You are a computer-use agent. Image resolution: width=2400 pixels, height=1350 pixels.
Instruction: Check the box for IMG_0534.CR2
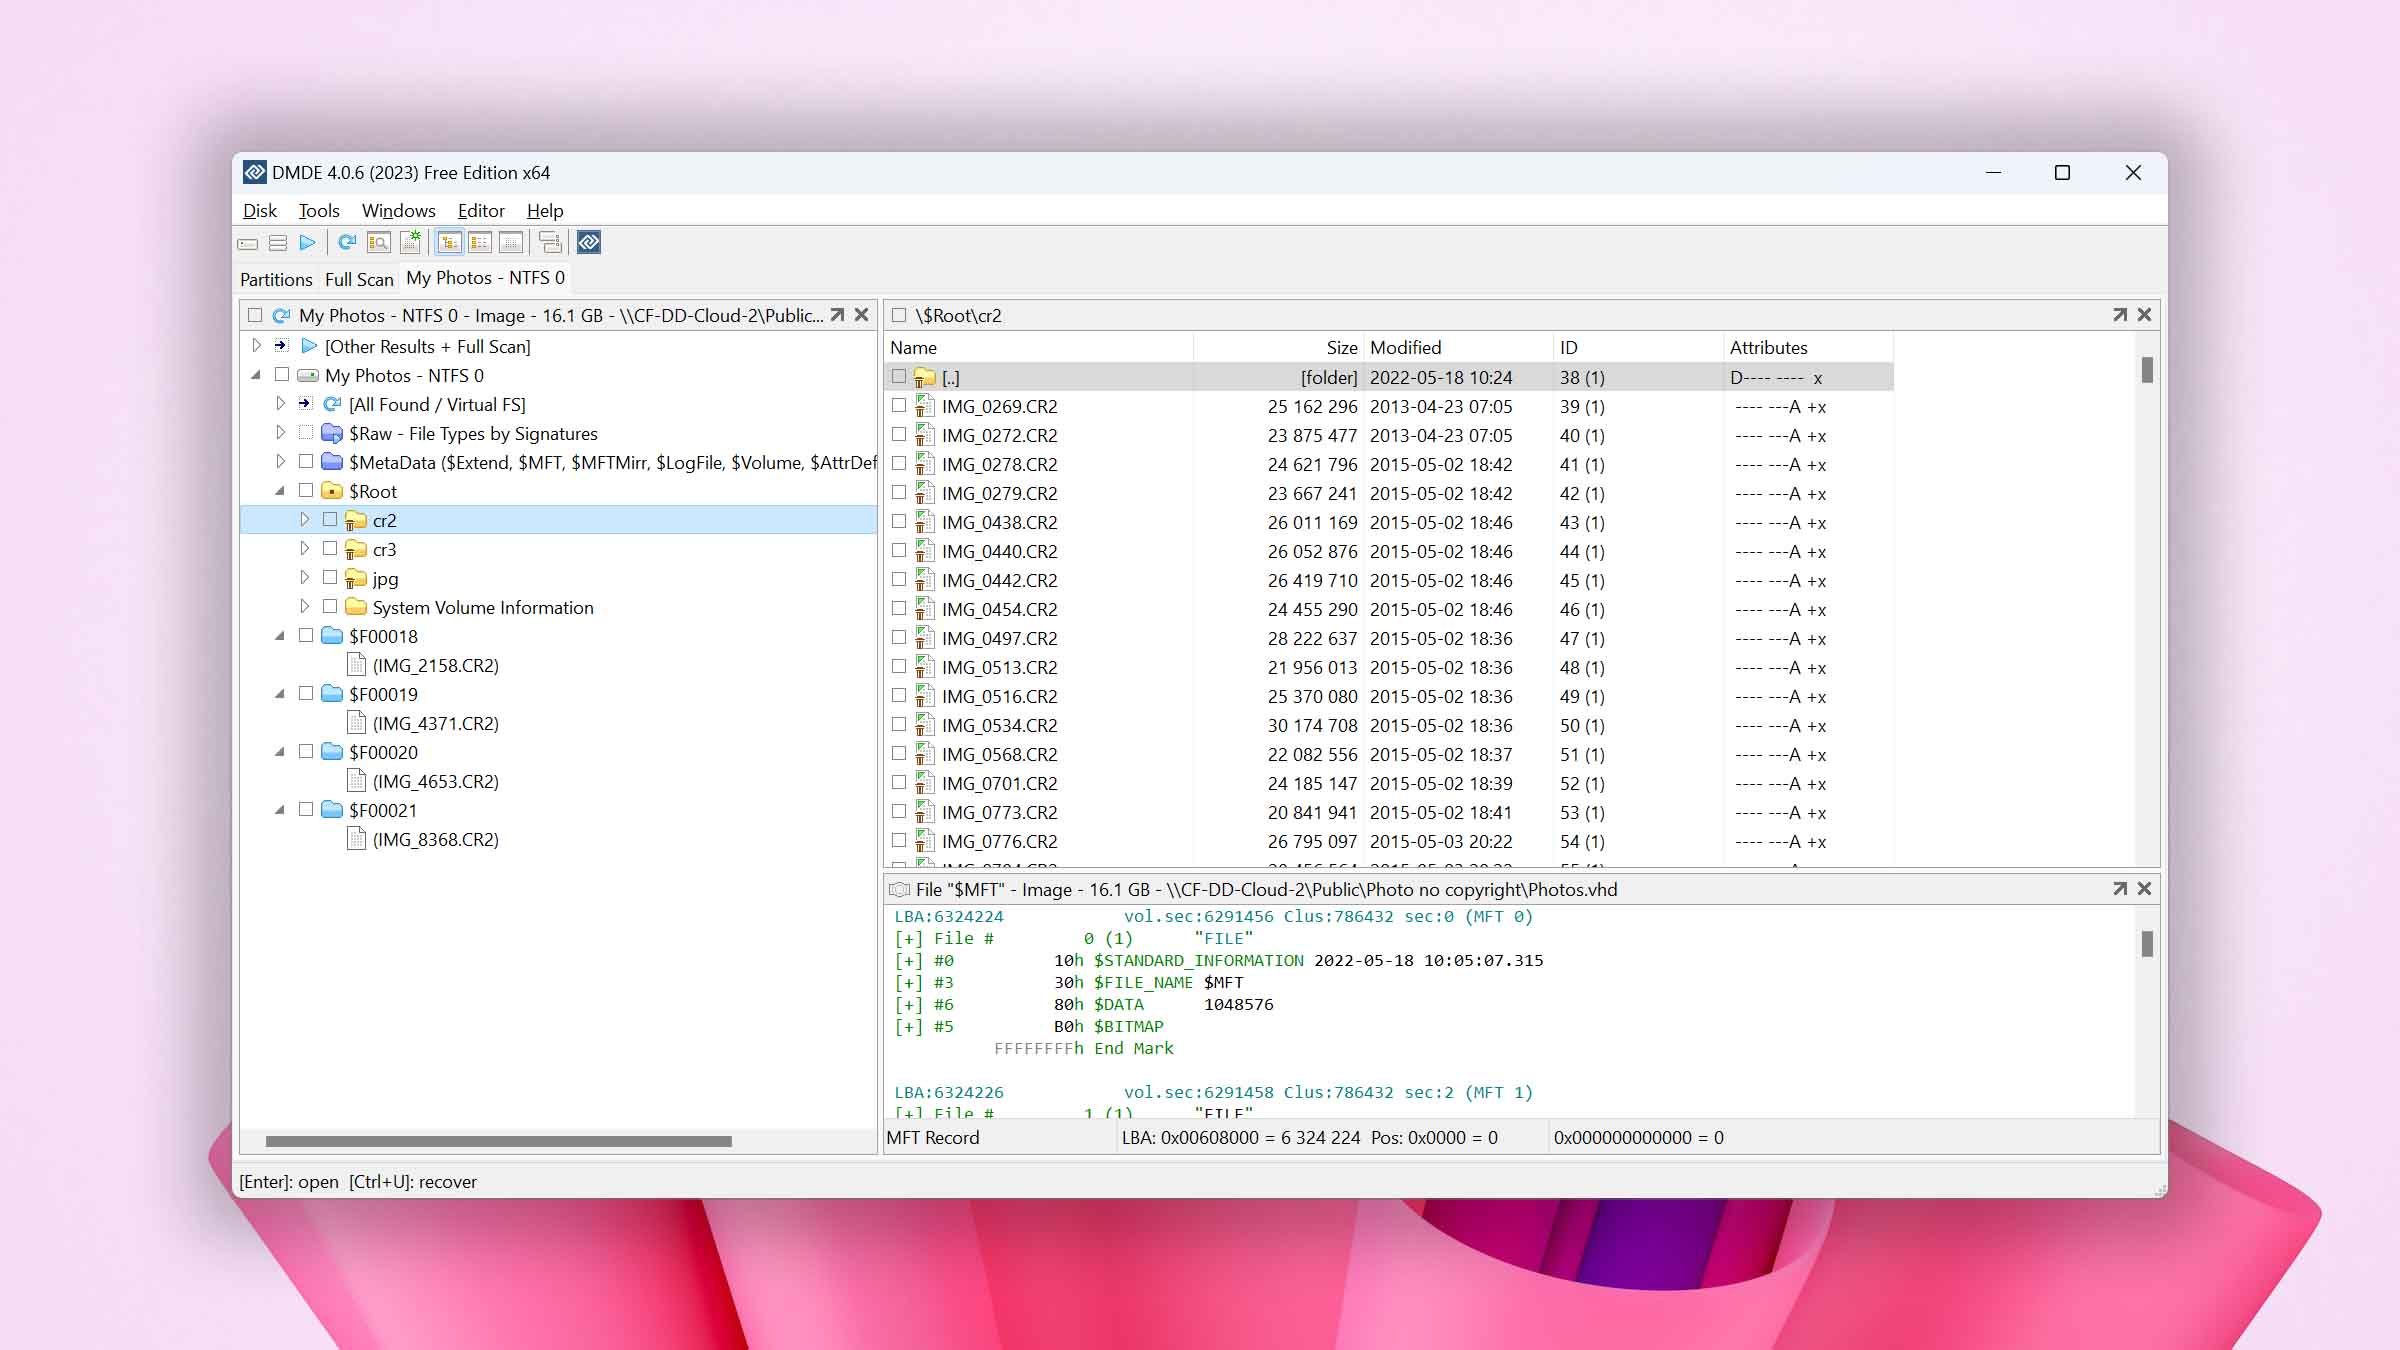[x=899, y=725]
